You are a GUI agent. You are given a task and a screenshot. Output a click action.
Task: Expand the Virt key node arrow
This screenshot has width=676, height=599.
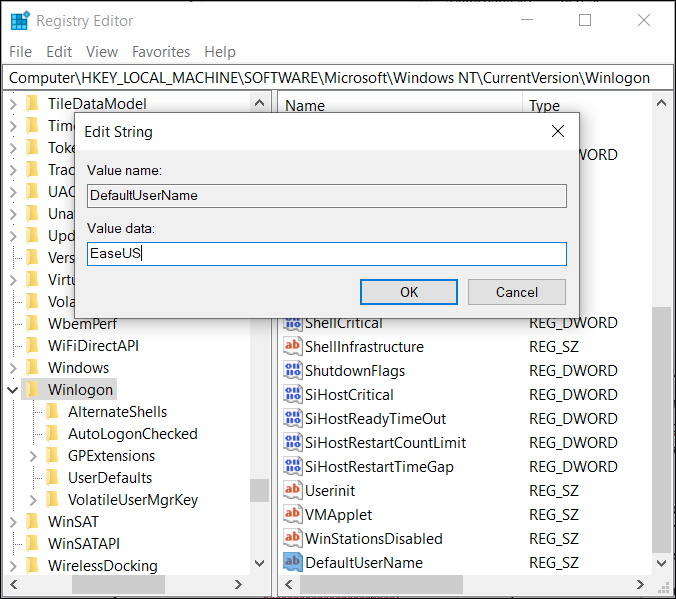click(x=13, y=280)
